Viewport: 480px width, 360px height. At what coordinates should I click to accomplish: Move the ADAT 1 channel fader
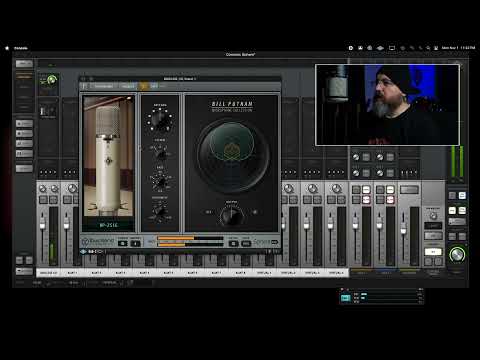67,224
